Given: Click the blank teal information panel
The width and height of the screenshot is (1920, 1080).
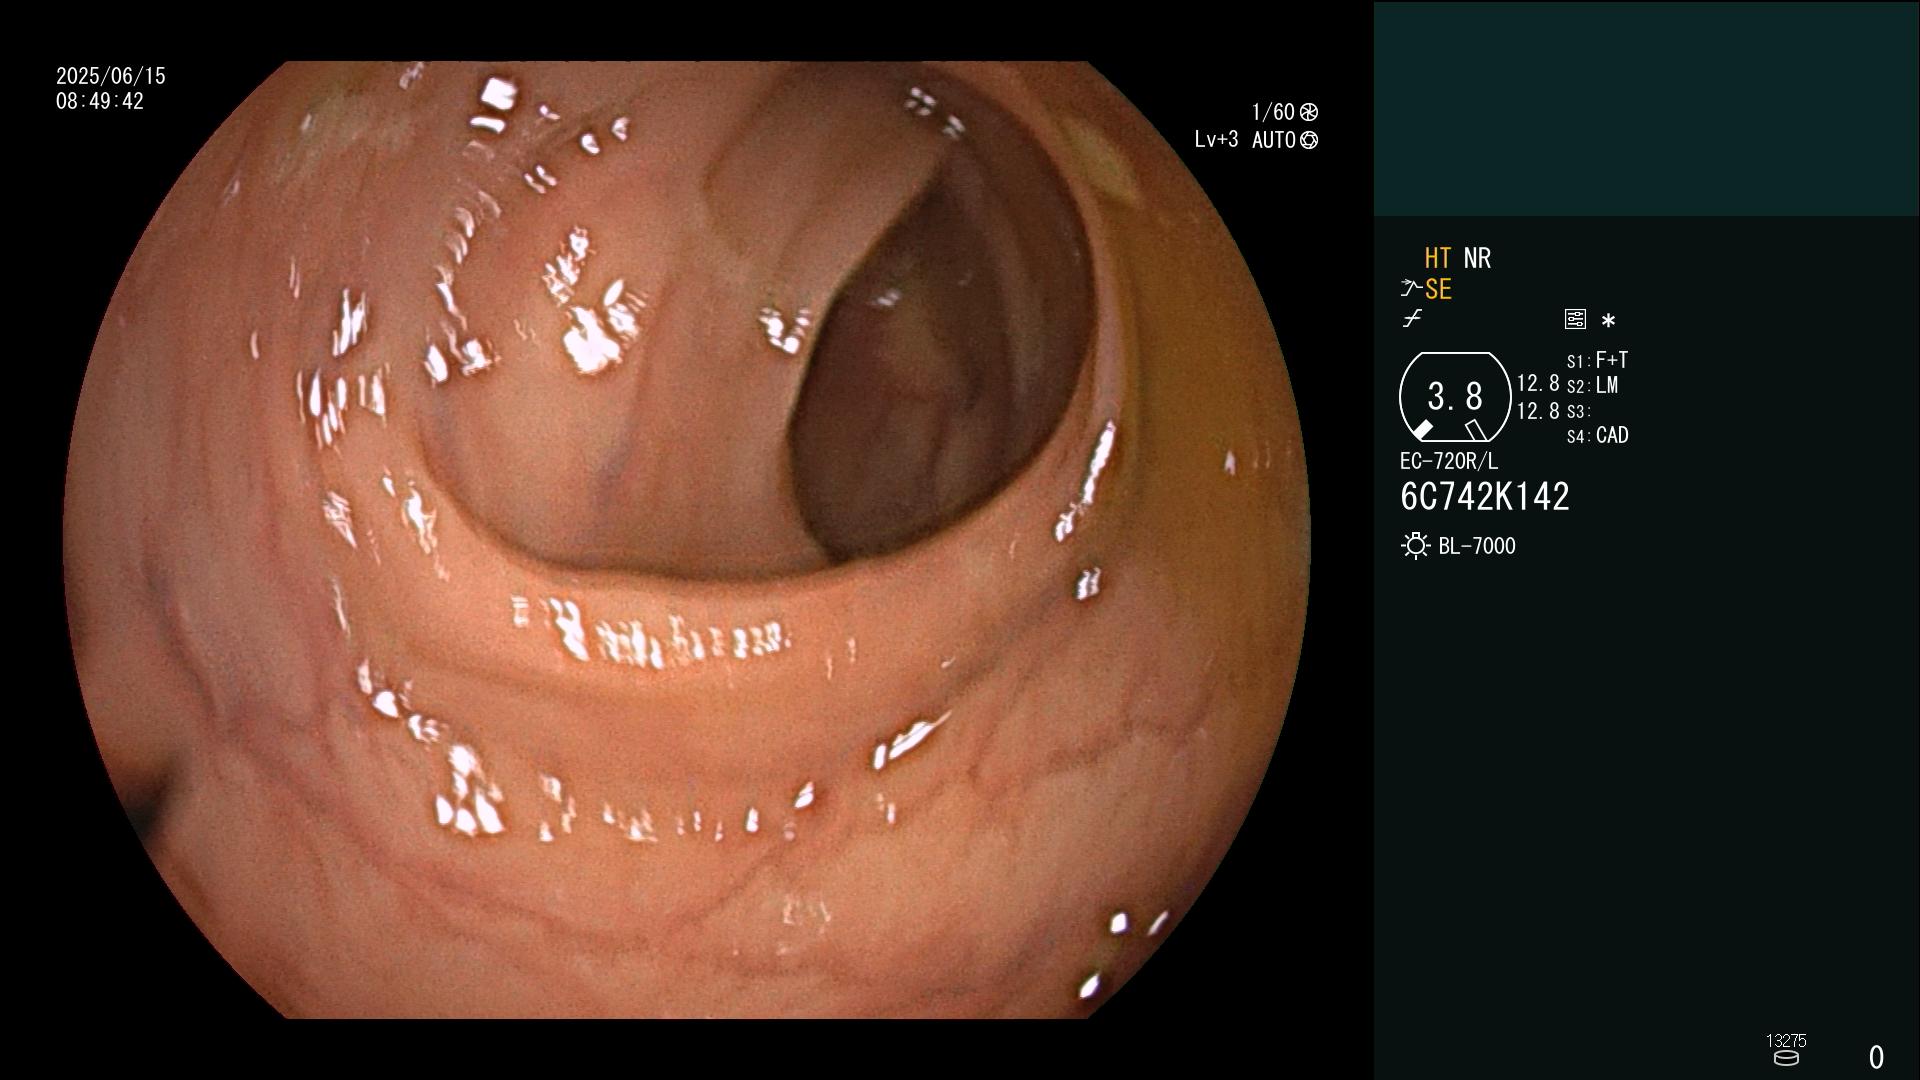Looking at the screenshot, I should (x=1646, y=108).
